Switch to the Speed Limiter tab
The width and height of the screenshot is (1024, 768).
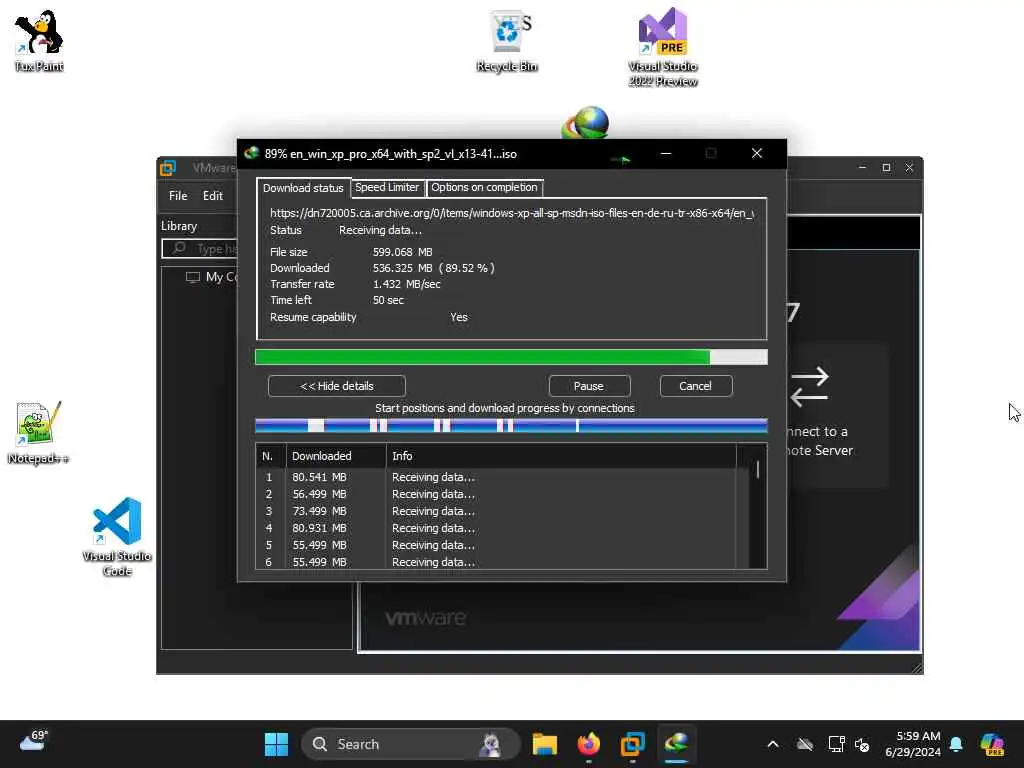tap(387, 187)
